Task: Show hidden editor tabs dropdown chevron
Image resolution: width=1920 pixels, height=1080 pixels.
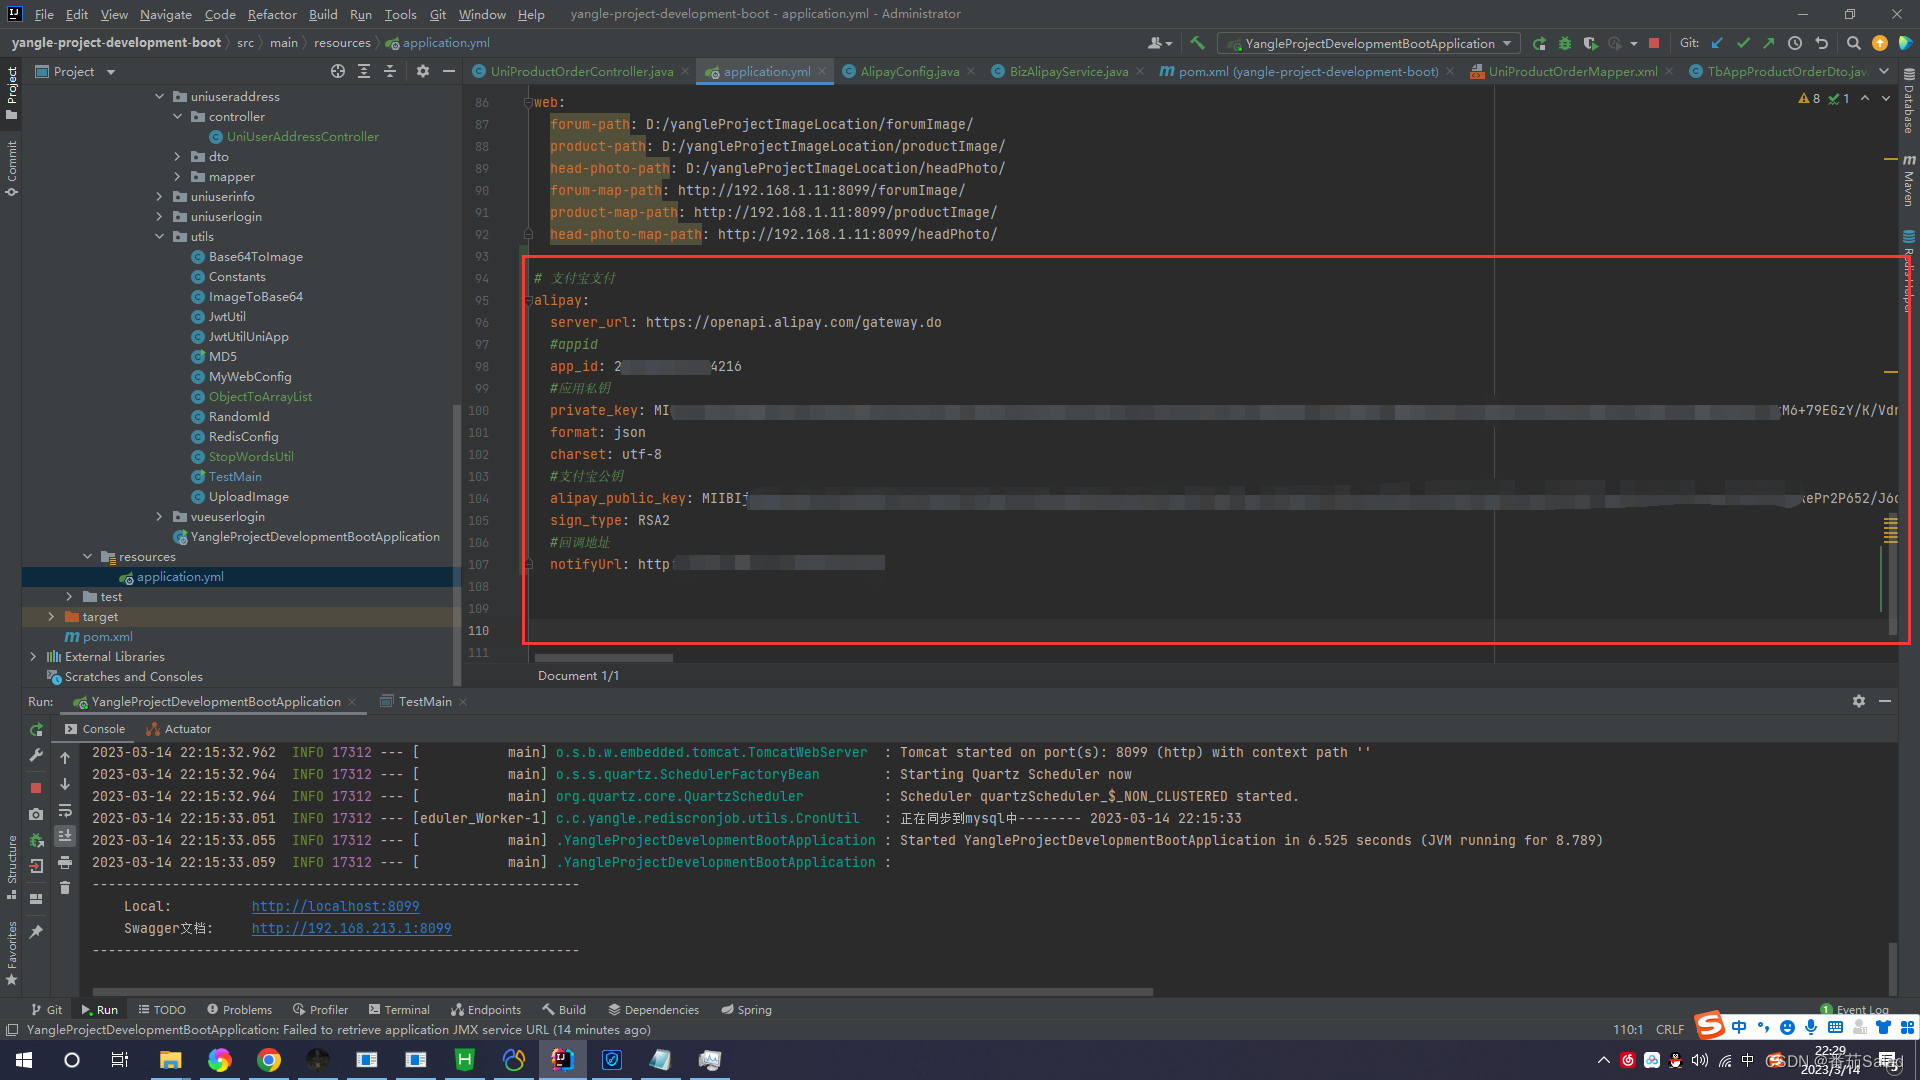Action: tap(1884, 71)
